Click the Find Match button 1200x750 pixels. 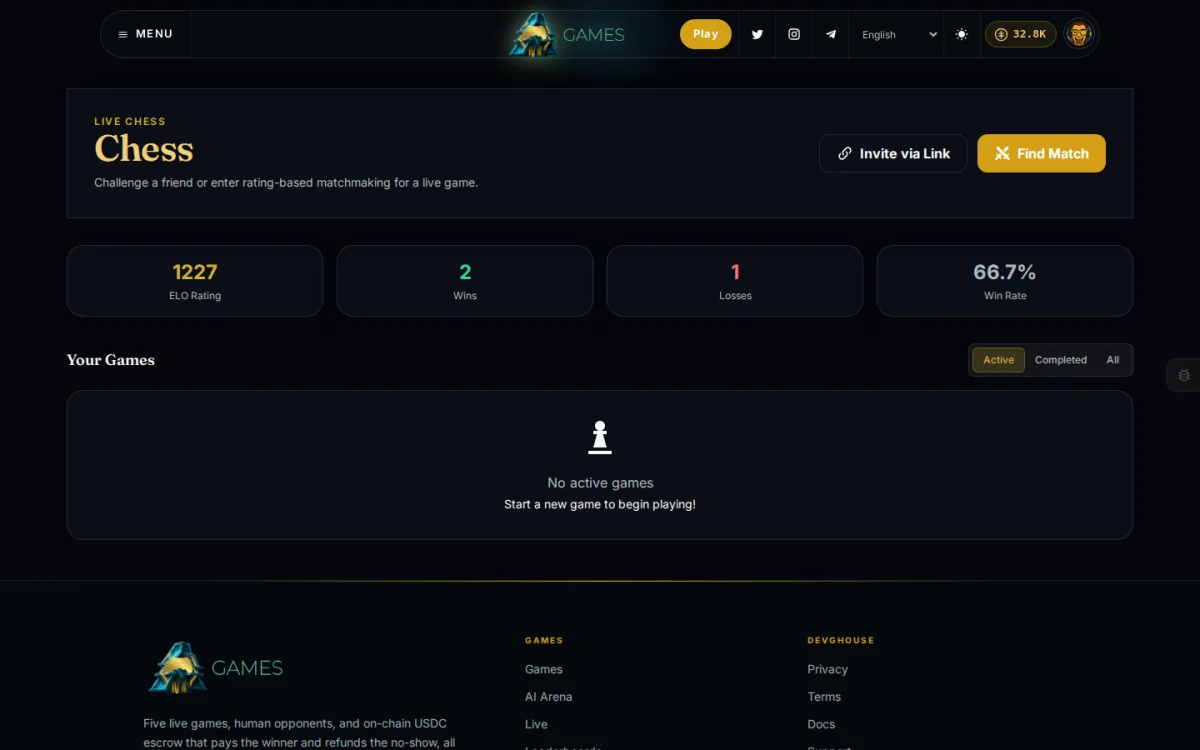[x=1041, y=153]
